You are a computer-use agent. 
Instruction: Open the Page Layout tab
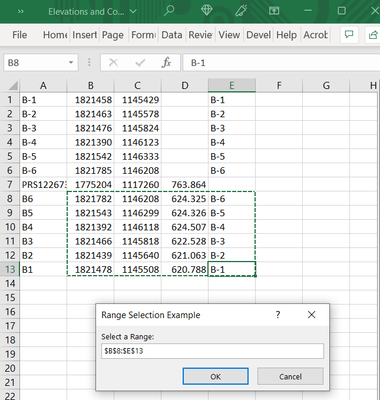point(113,35)
